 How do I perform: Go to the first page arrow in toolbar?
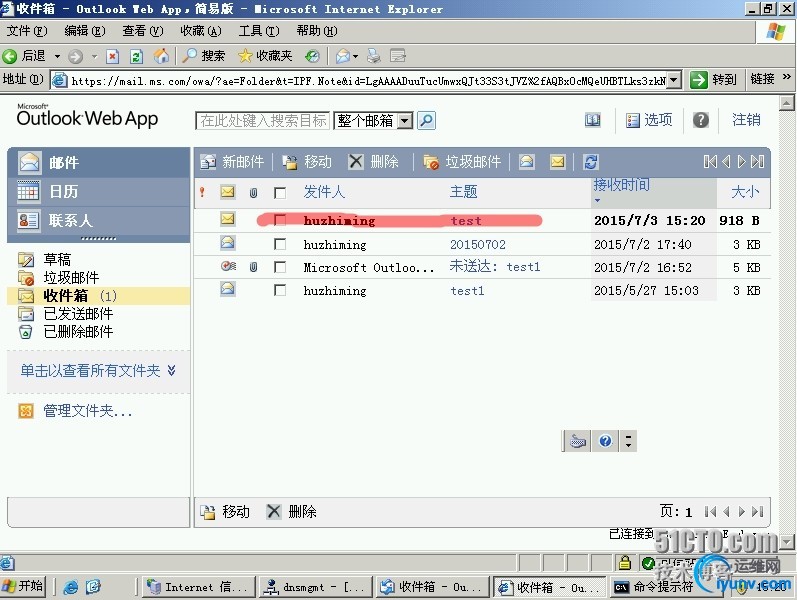(711, 162)
